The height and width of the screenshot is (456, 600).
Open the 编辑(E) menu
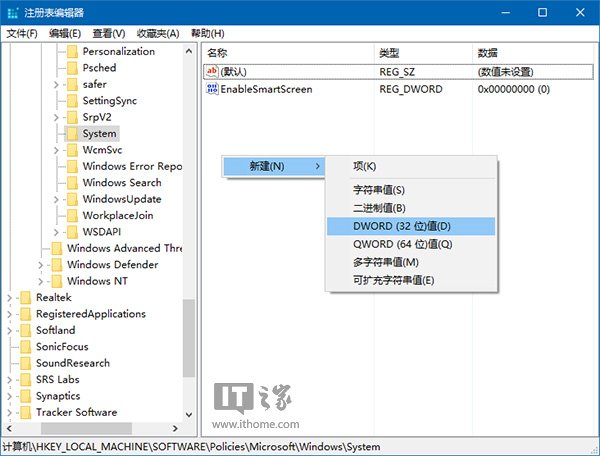(65, 34)
